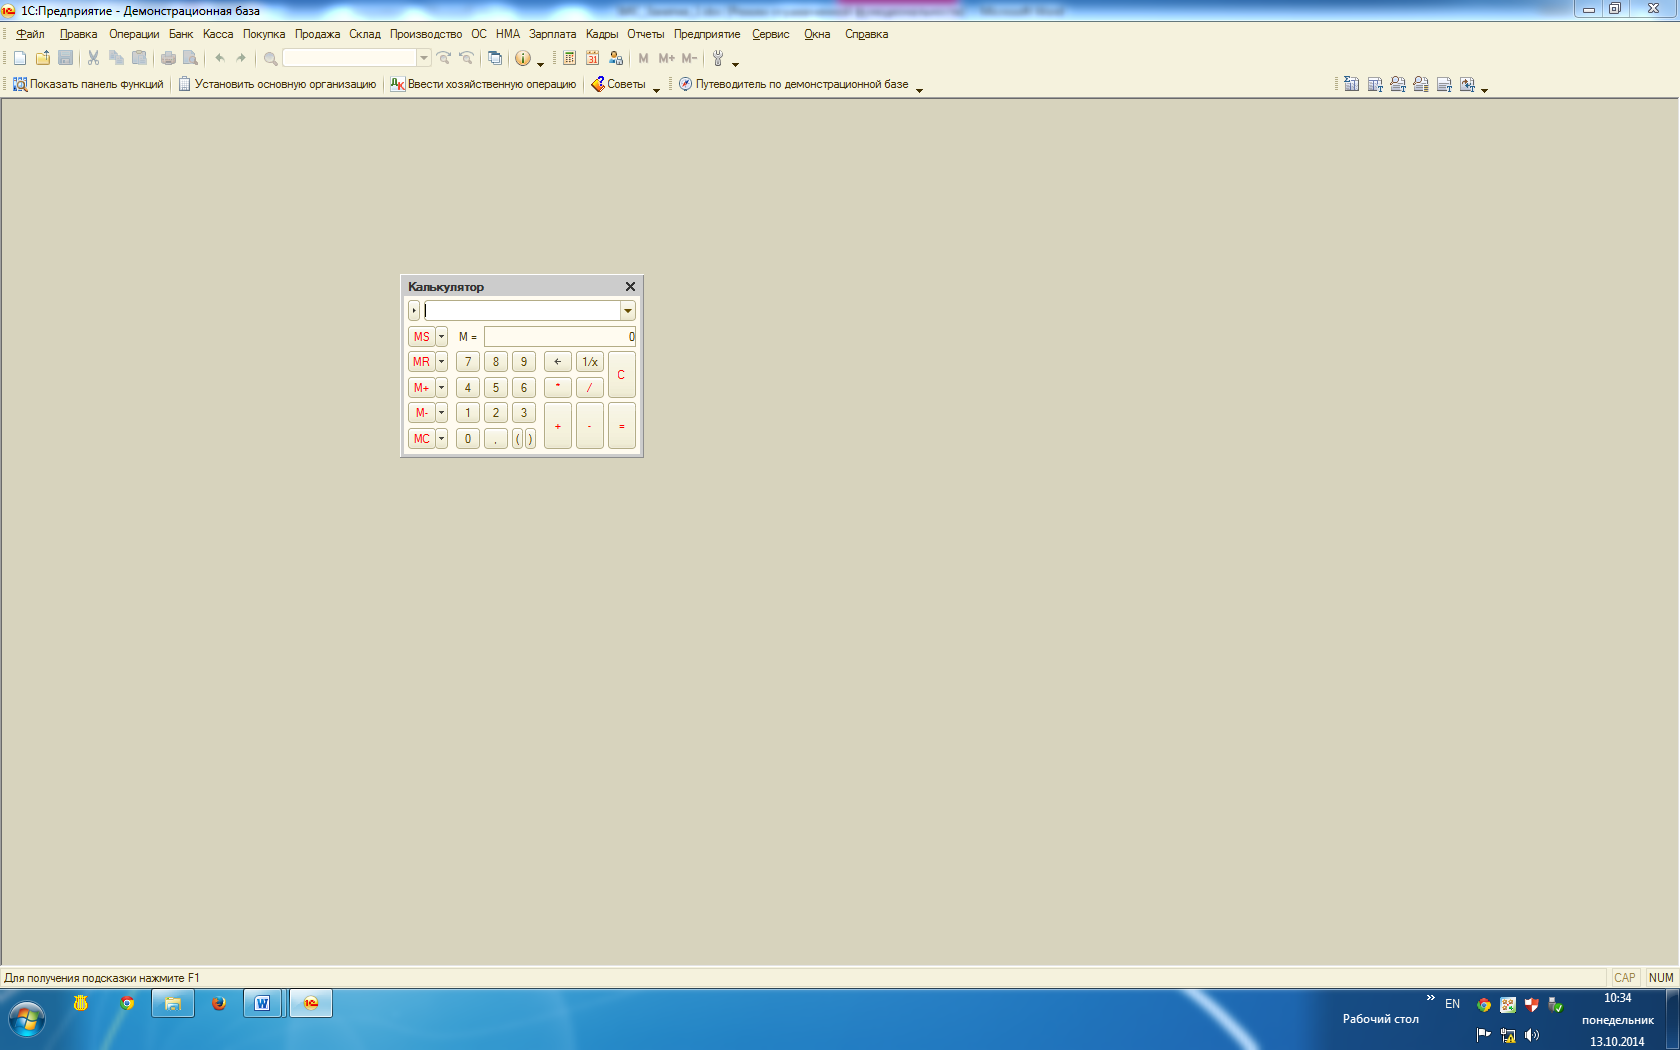Click the toolbar search text field
The height and width of the screenshot is (1050, 1680).
(x=350, y=58)
